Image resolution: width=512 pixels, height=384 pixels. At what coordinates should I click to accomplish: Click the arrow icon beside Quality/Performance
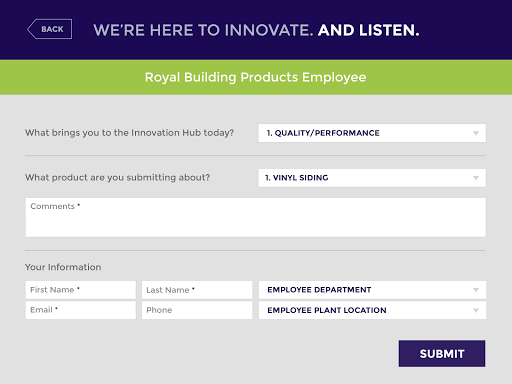pyautogui.click(x=476, y=133)
